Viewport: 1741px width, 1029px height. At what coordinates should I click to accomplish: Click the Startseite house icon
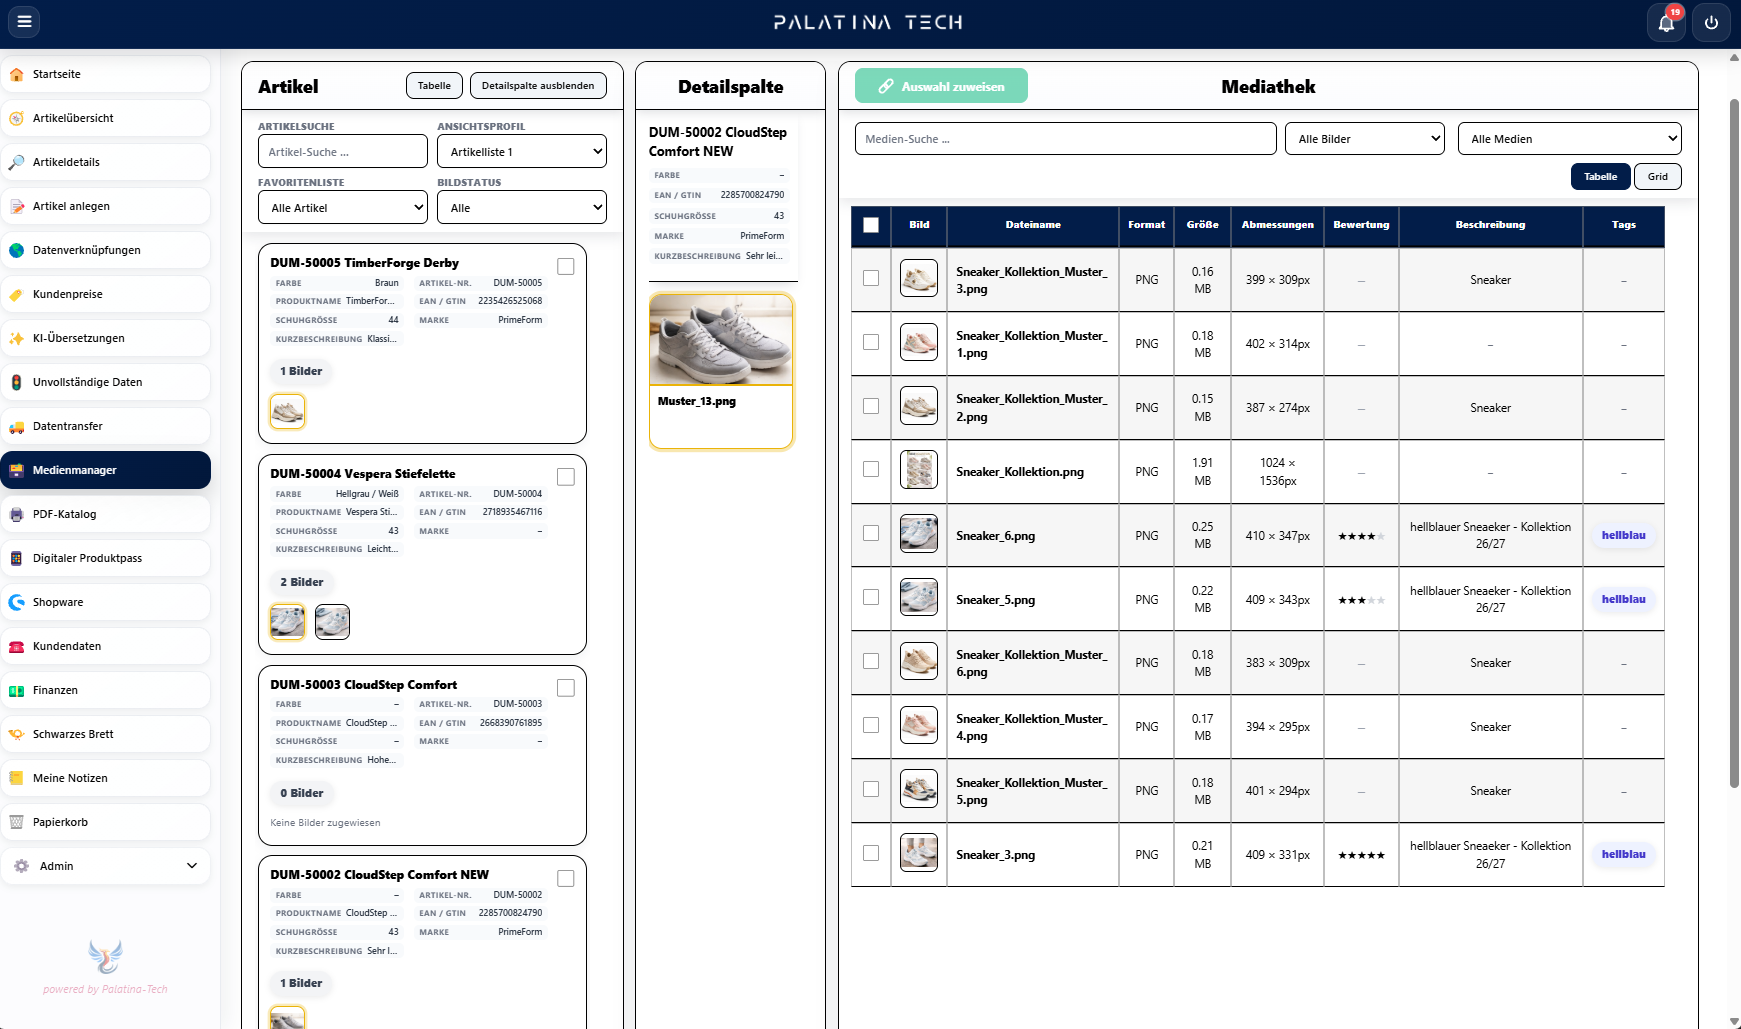click(17, 74)
